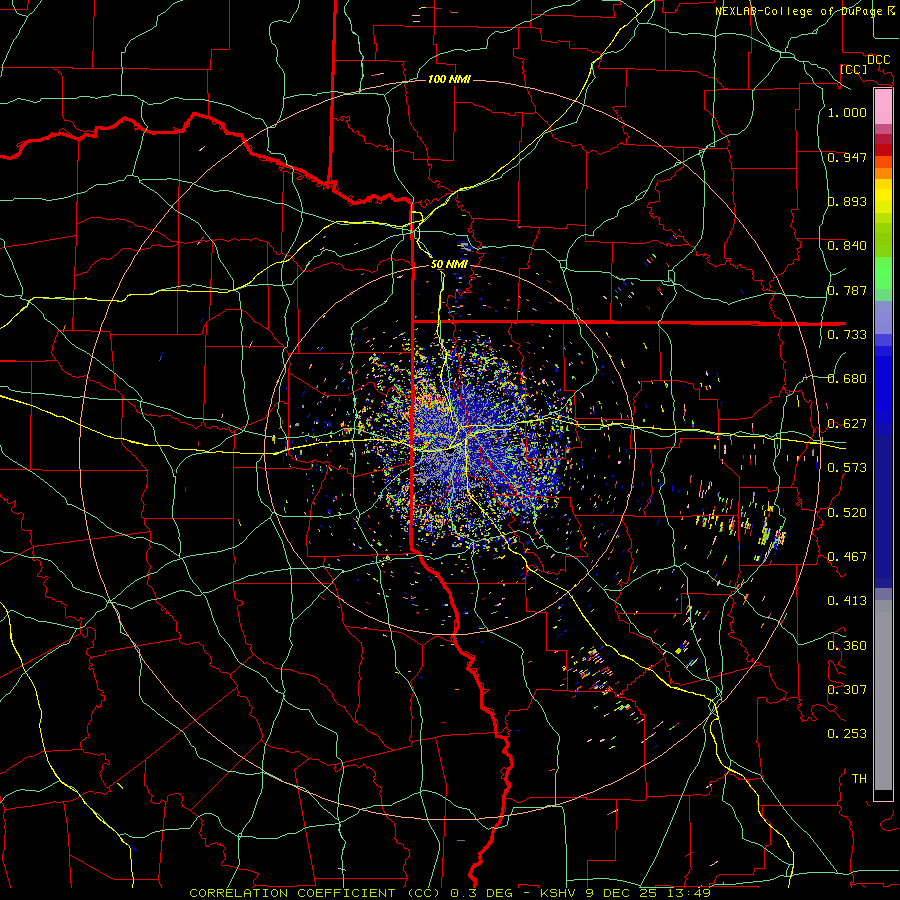
Task: Click the 0.893 scale value
Action: (847, 201)
